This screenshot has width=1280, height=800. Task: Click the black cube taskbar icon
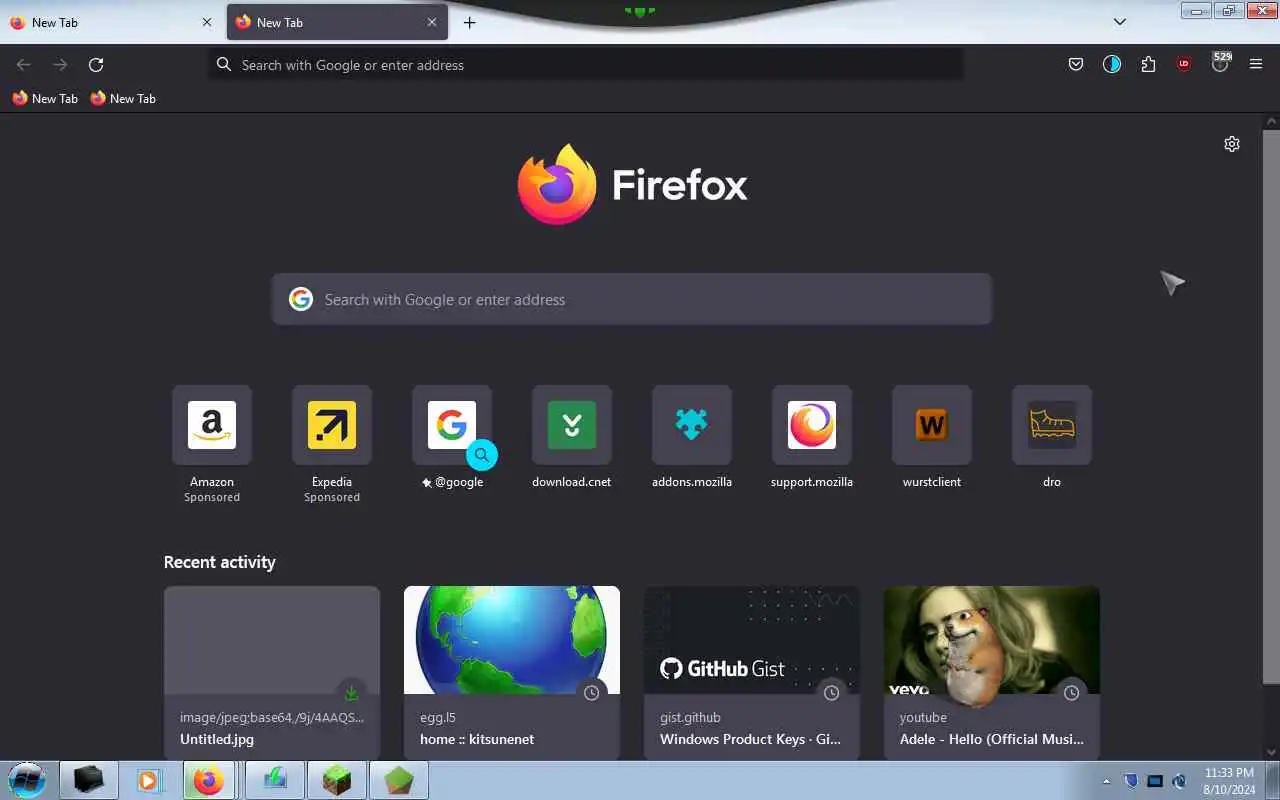click(x=89, y=780)
